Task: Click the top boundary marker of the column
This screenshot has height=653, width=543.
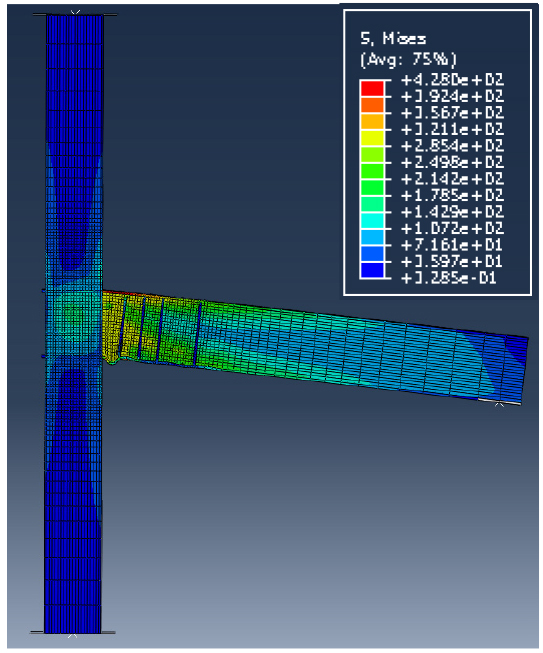Action: click(x=75, y=13)
